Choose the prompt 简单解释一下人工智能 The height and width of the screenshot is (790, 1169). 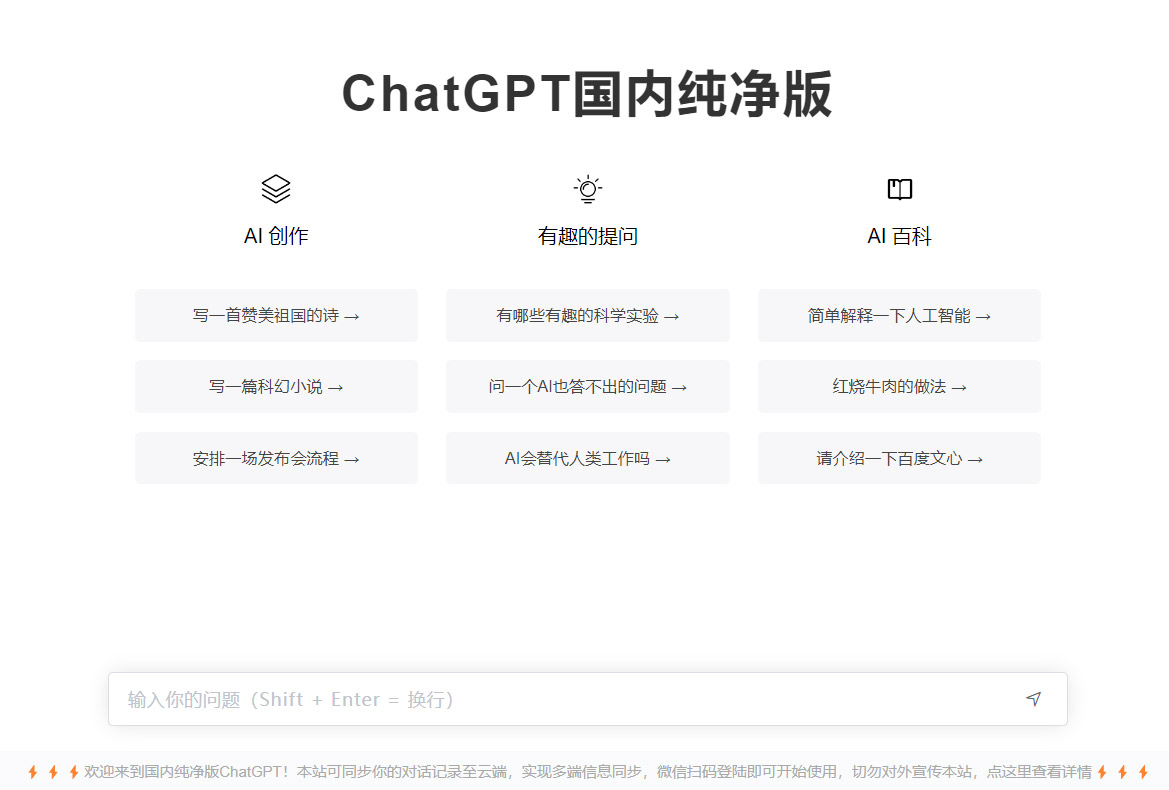point(899,316)
